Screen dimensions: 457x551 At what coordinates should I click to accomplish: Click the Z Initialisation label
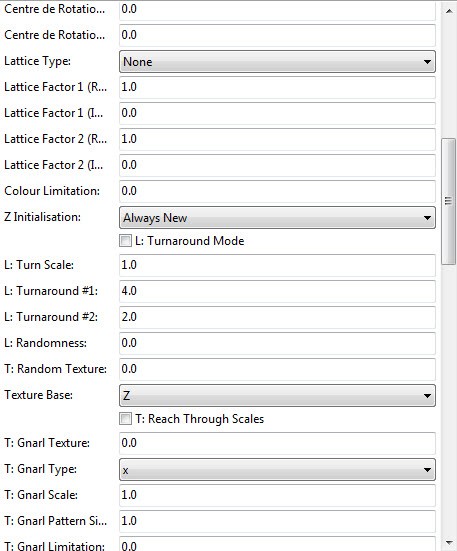pyautogui.click(x=43, y=217)
